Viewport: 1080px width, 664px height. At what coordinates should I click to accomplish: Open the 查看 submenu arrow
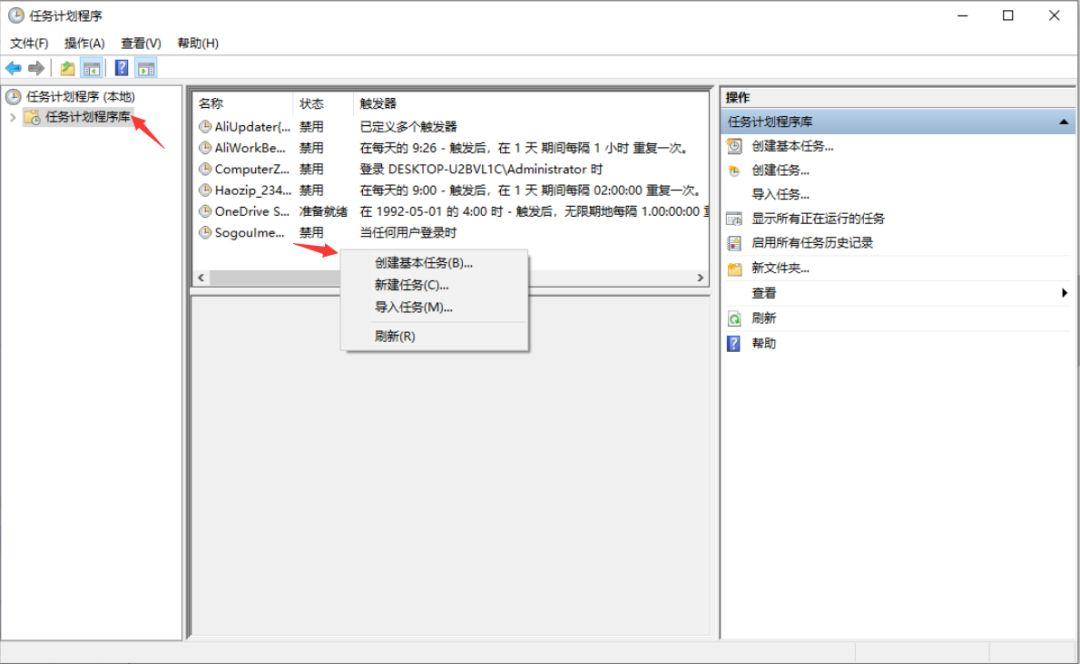click(1064, 294)
